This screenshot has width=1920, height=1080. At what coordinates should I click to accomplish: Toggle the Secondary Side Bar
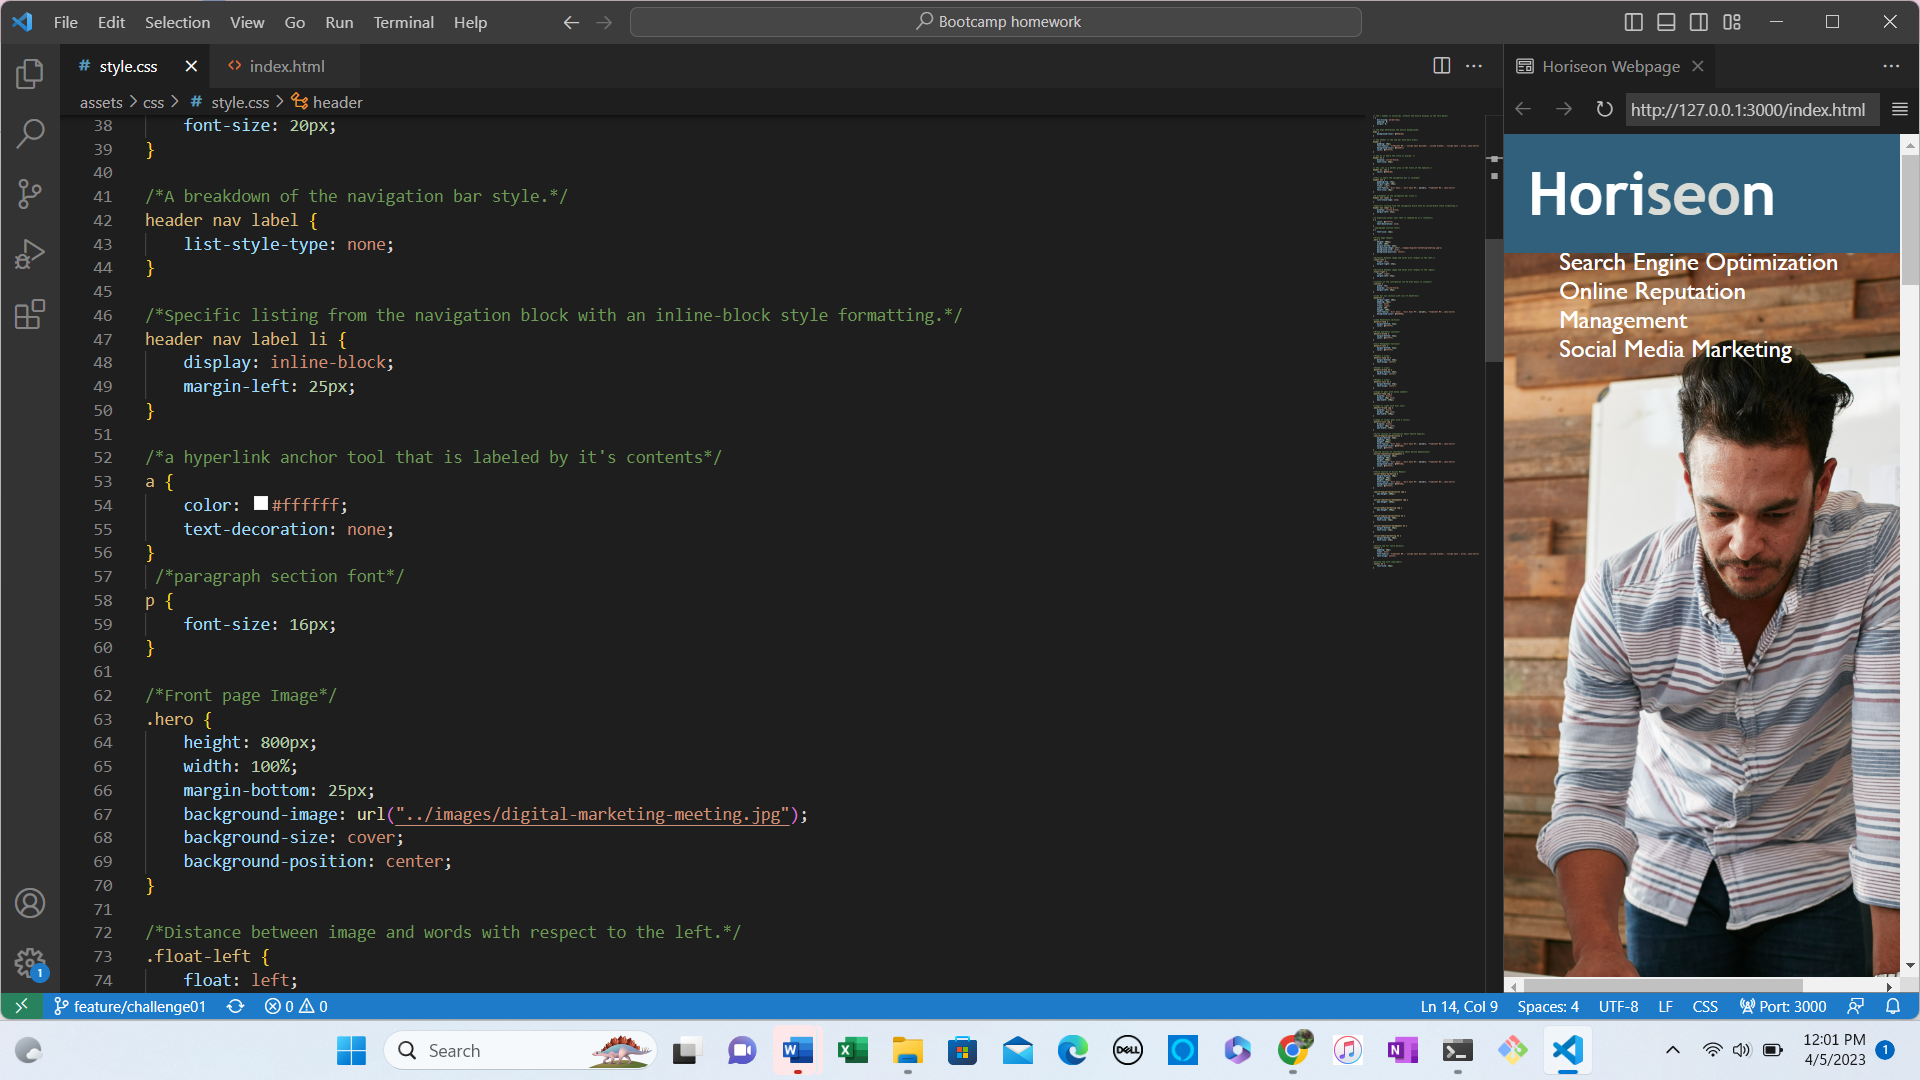click(1699, 21)
